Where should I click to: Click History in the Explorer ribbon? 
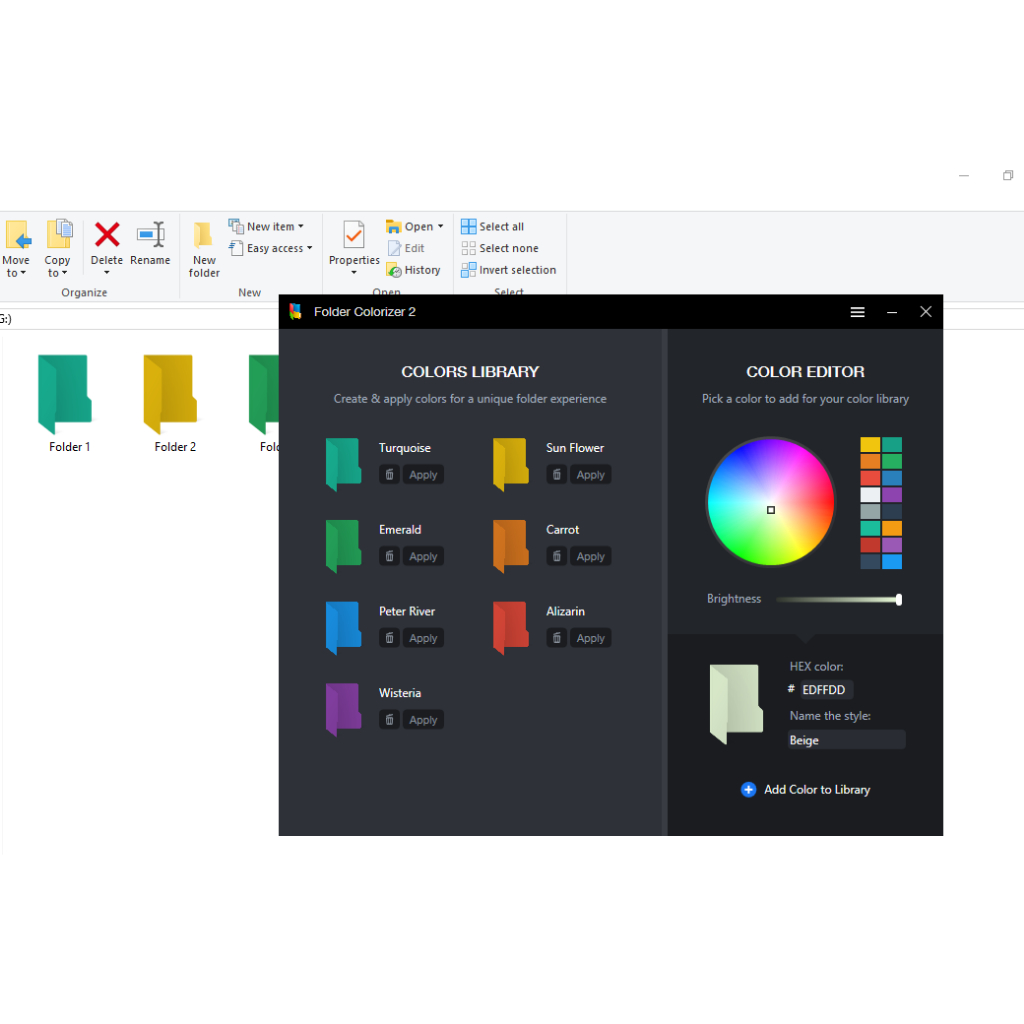pyautogui.click(x=413, y=270)
